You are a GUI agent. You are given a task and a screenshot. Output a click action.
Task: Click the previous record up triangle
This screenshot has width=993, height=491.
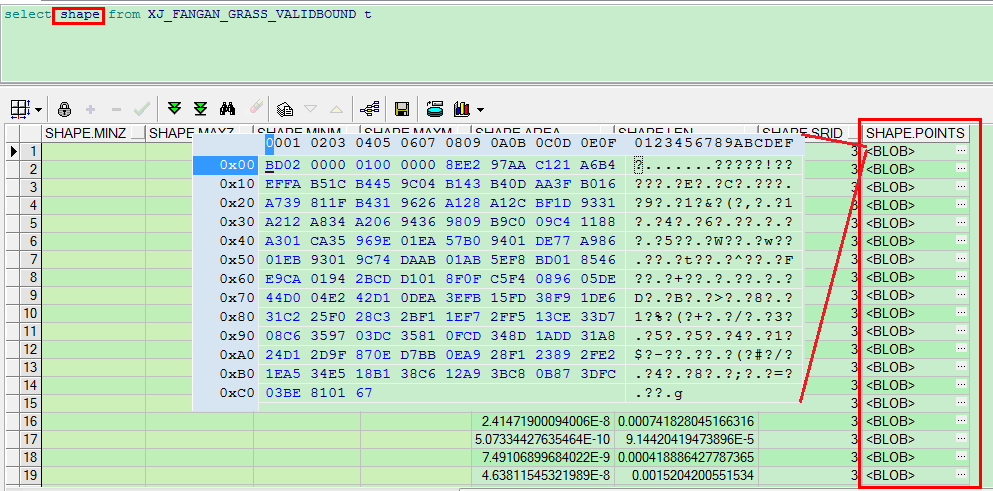[336, 109]
